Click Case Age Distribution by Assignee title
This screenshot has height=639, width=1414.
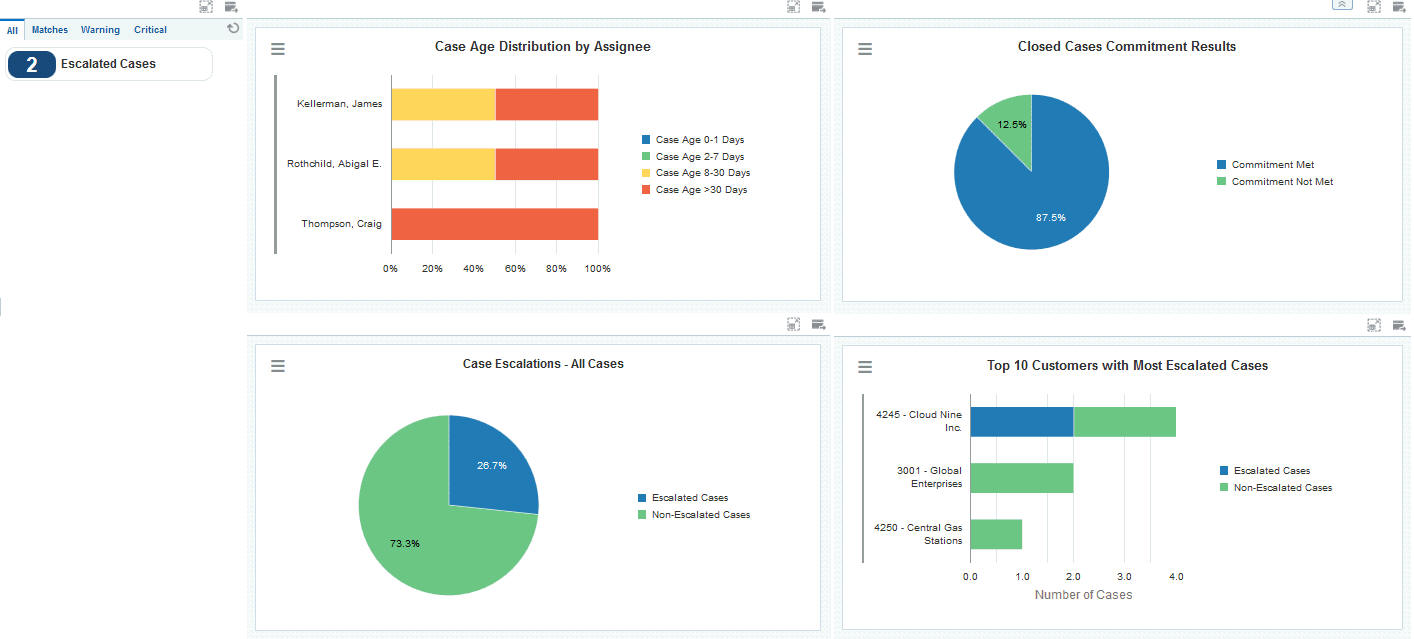pos(543,47)
